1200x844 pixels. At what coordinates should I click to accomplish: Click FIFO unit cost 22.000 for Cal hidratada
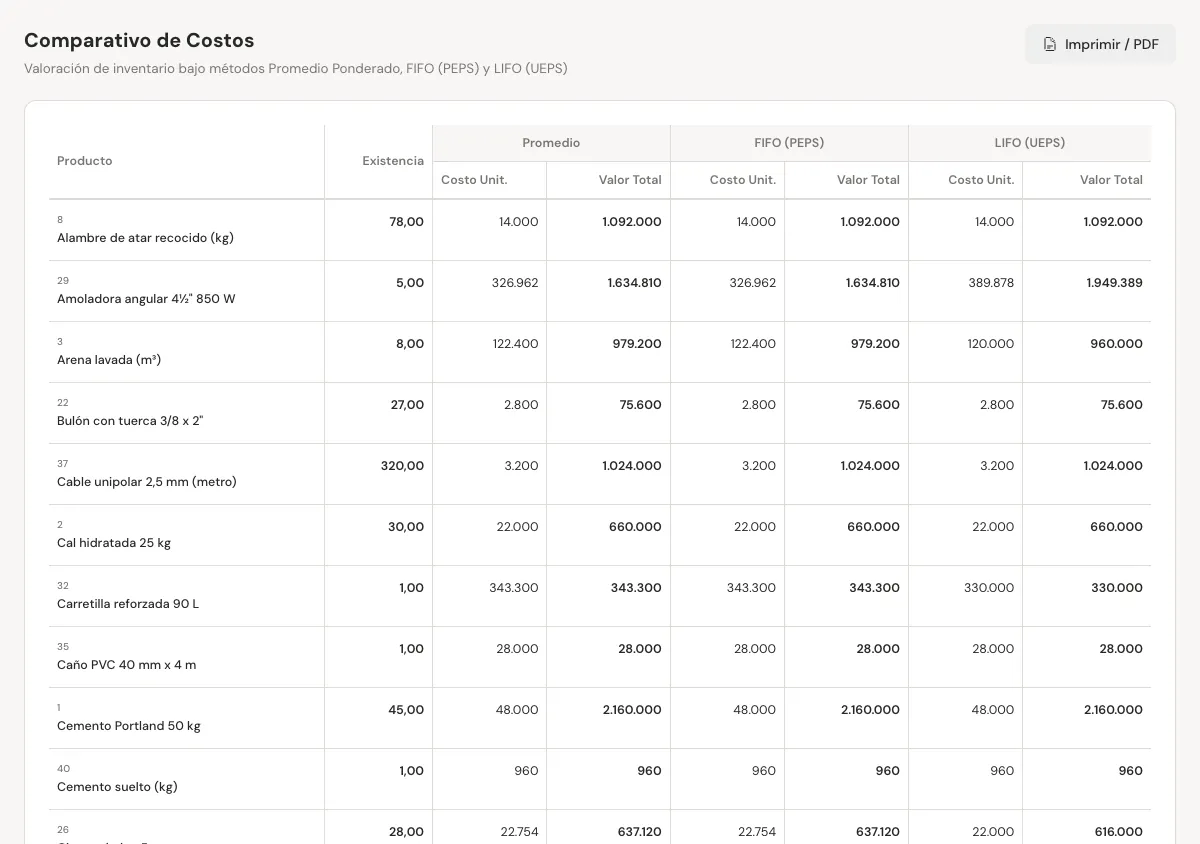coord(755,527)
